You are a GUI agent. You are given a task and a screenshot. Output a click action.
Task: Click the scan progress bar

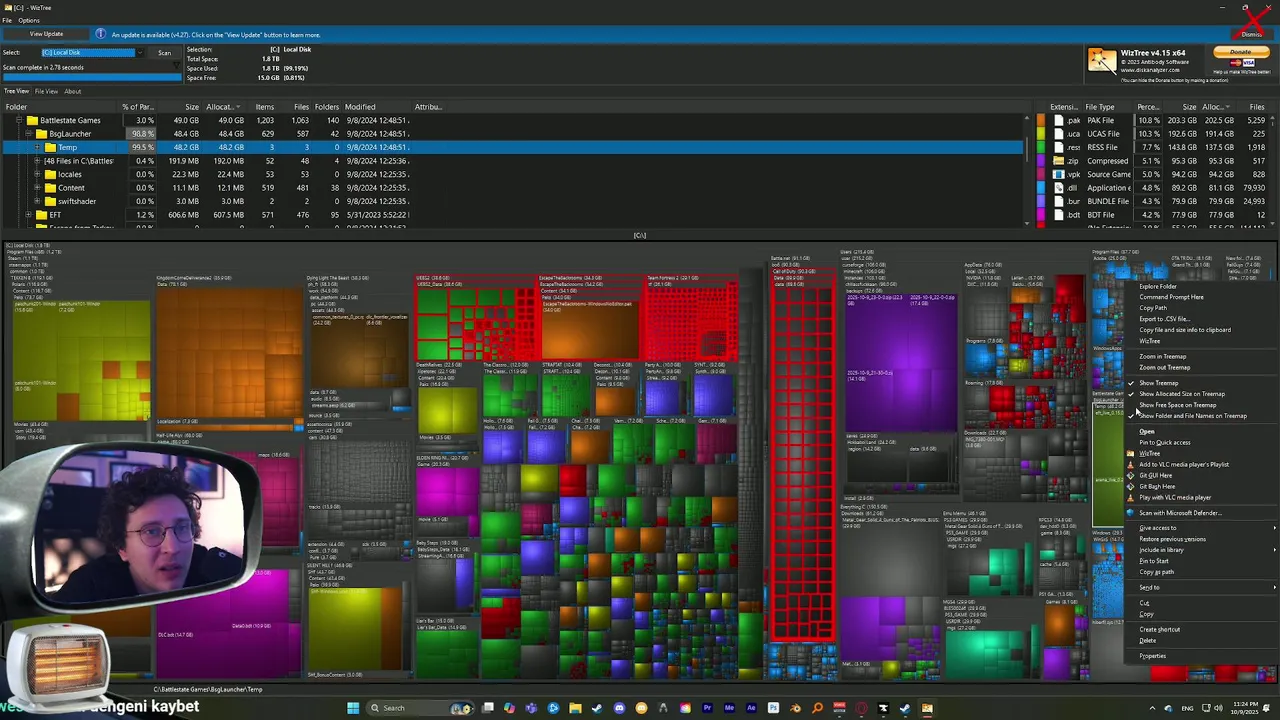[91, 77]
